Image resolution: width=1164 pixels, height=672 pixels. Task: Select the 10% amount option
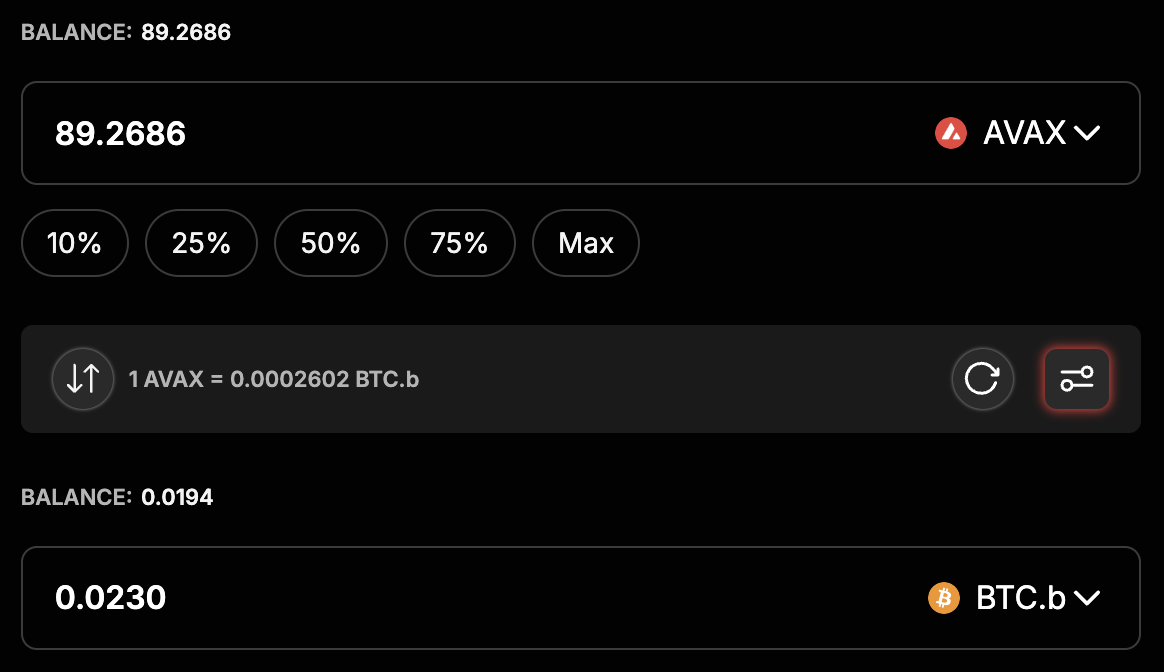[x=75, y=242]
